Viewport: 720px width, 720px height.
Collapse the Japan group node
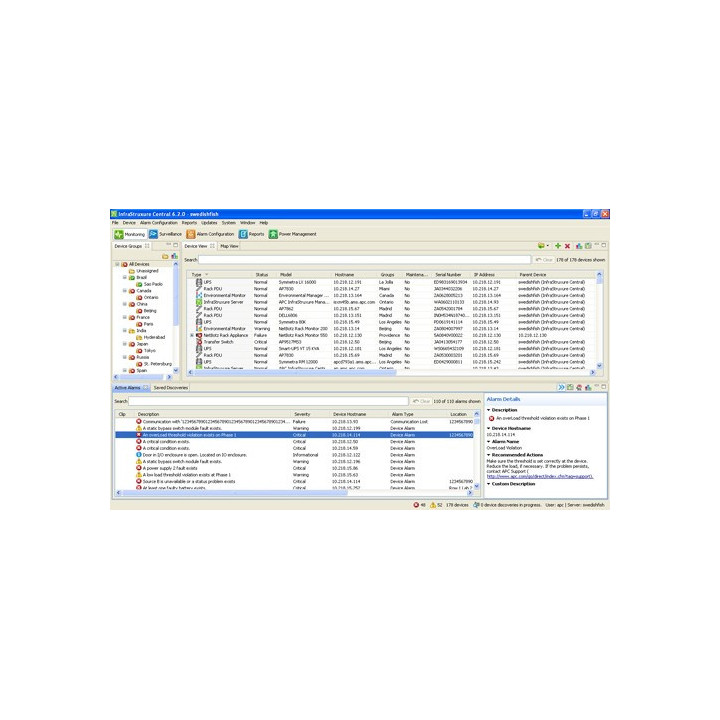tap(124, 344)
